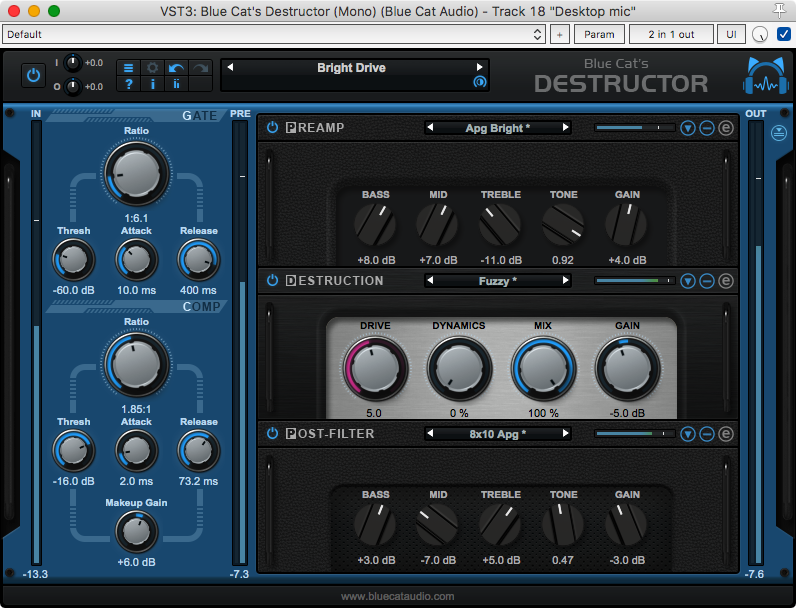Click the Destruction Gain value -5.0 dB
The image size is (796, 608).
coord(627,413)
